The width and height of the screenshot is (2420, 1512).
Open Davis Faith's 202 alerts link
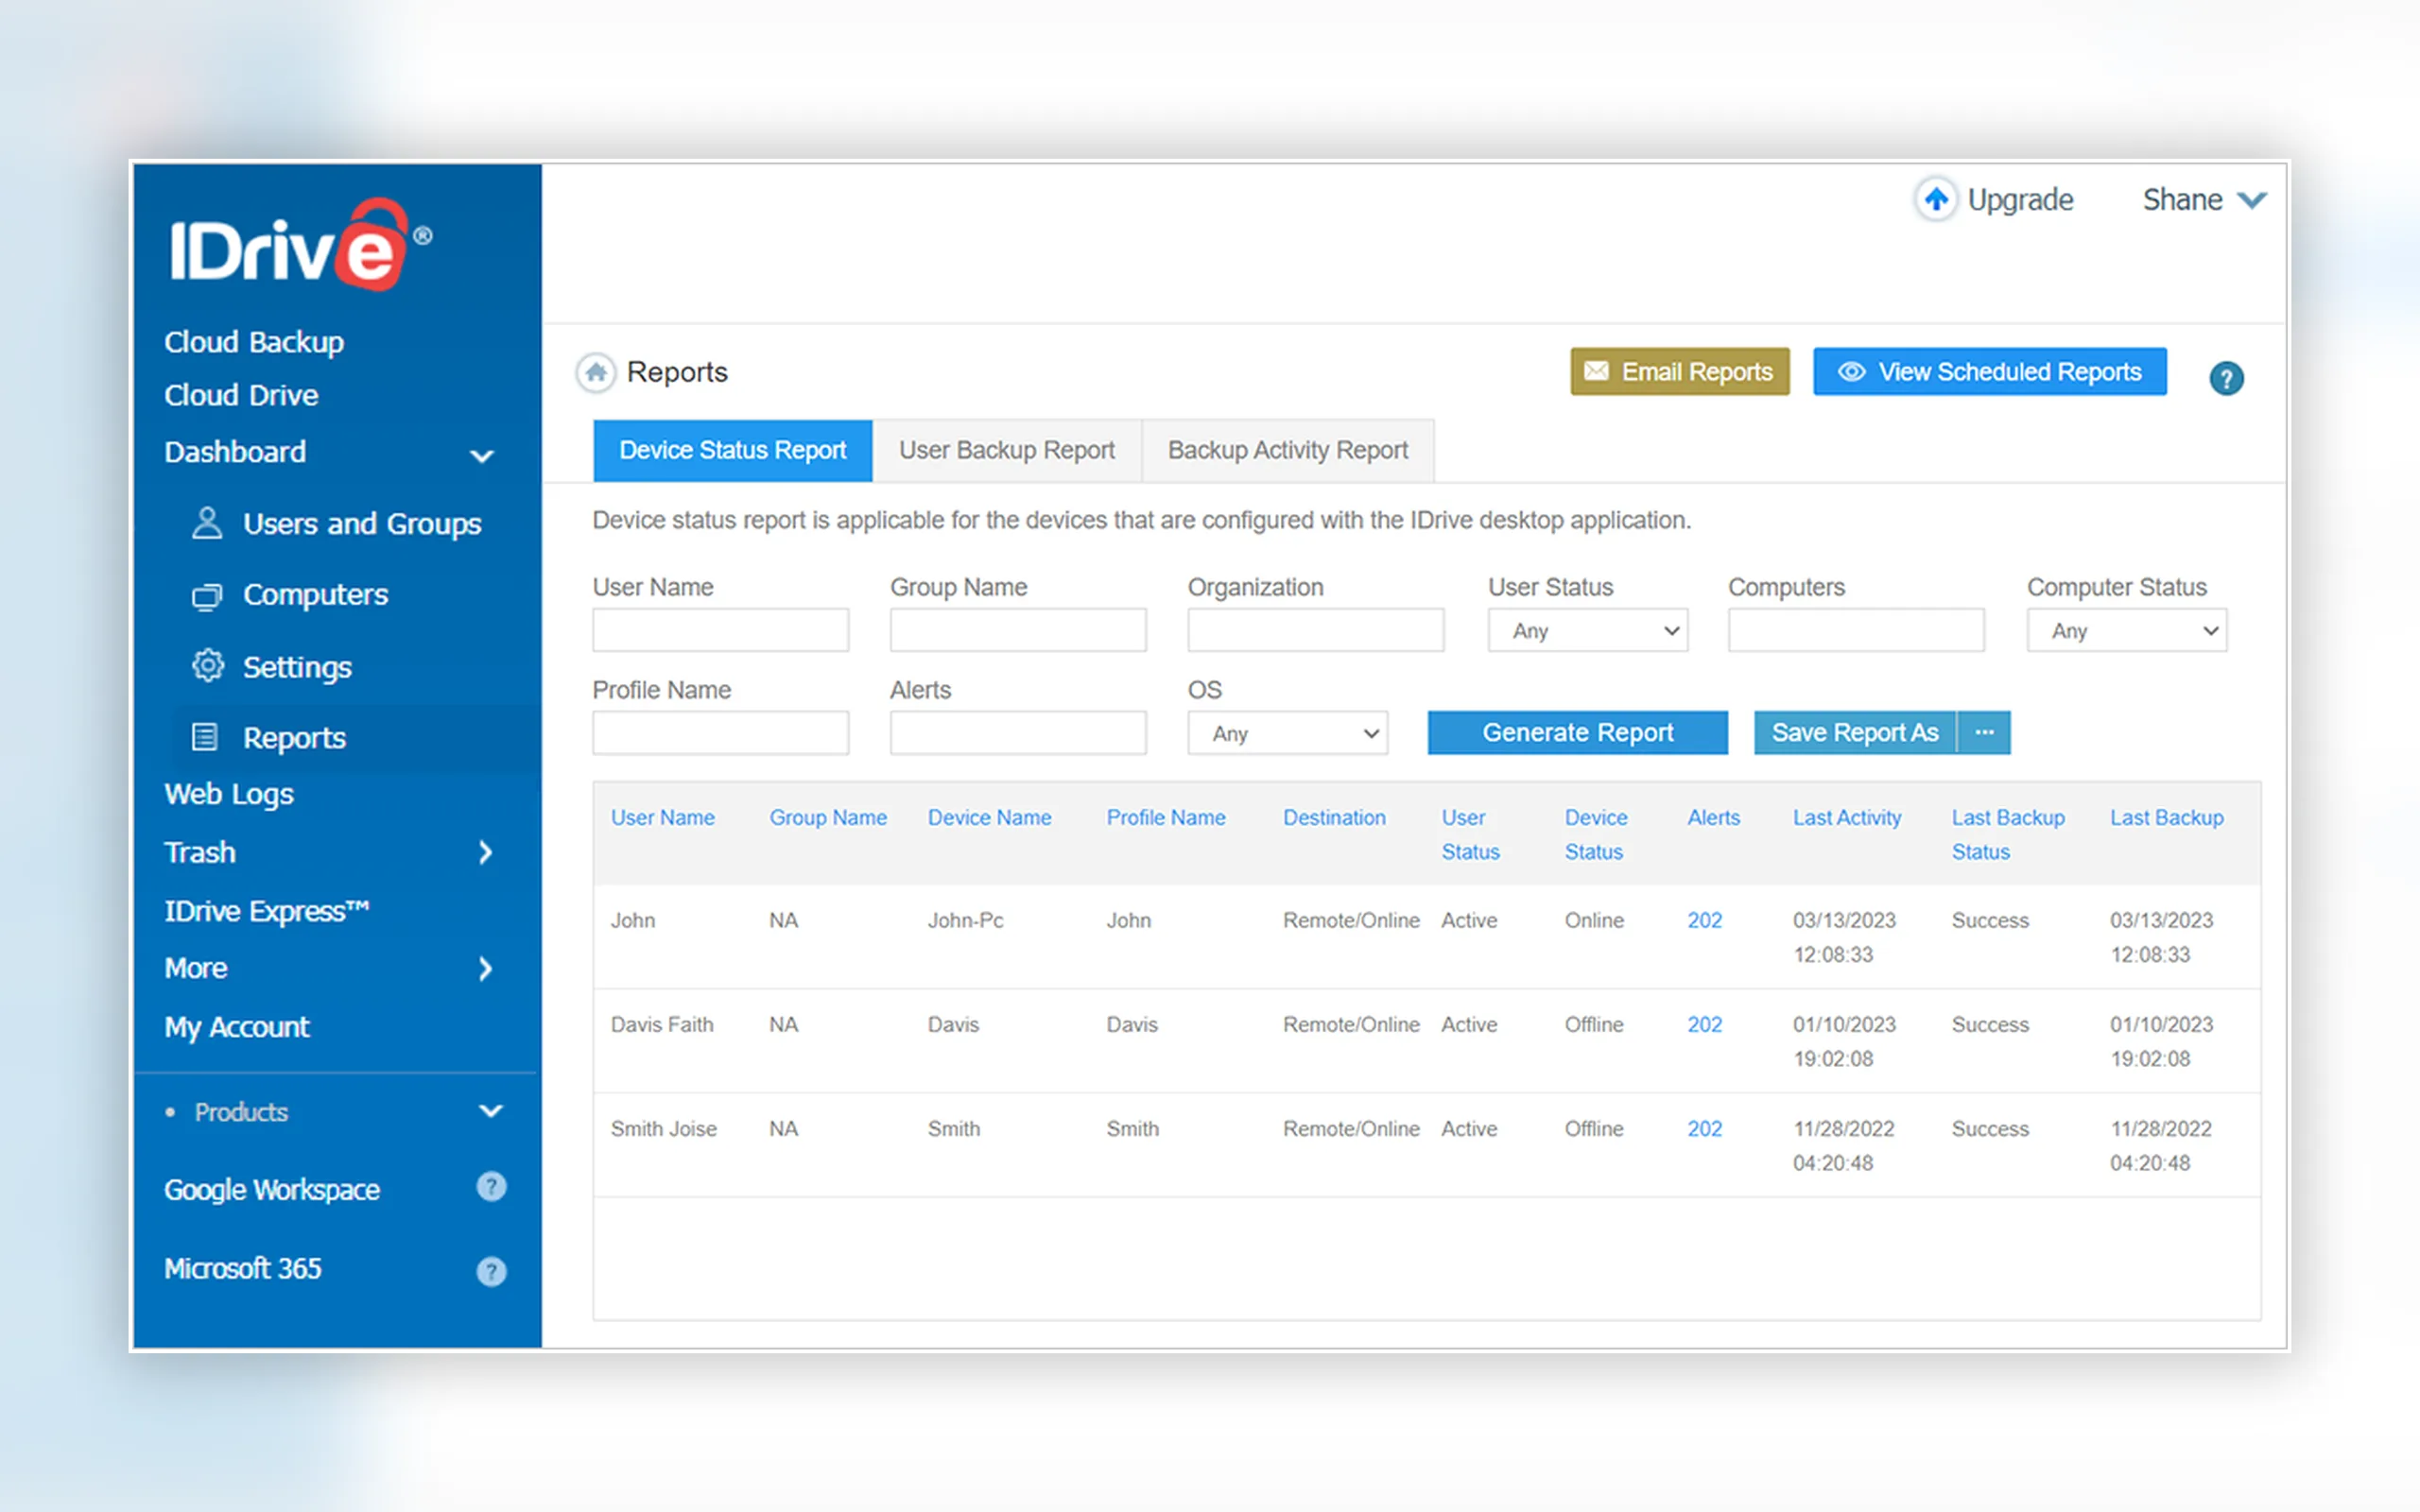[x=1705, y=1024]
